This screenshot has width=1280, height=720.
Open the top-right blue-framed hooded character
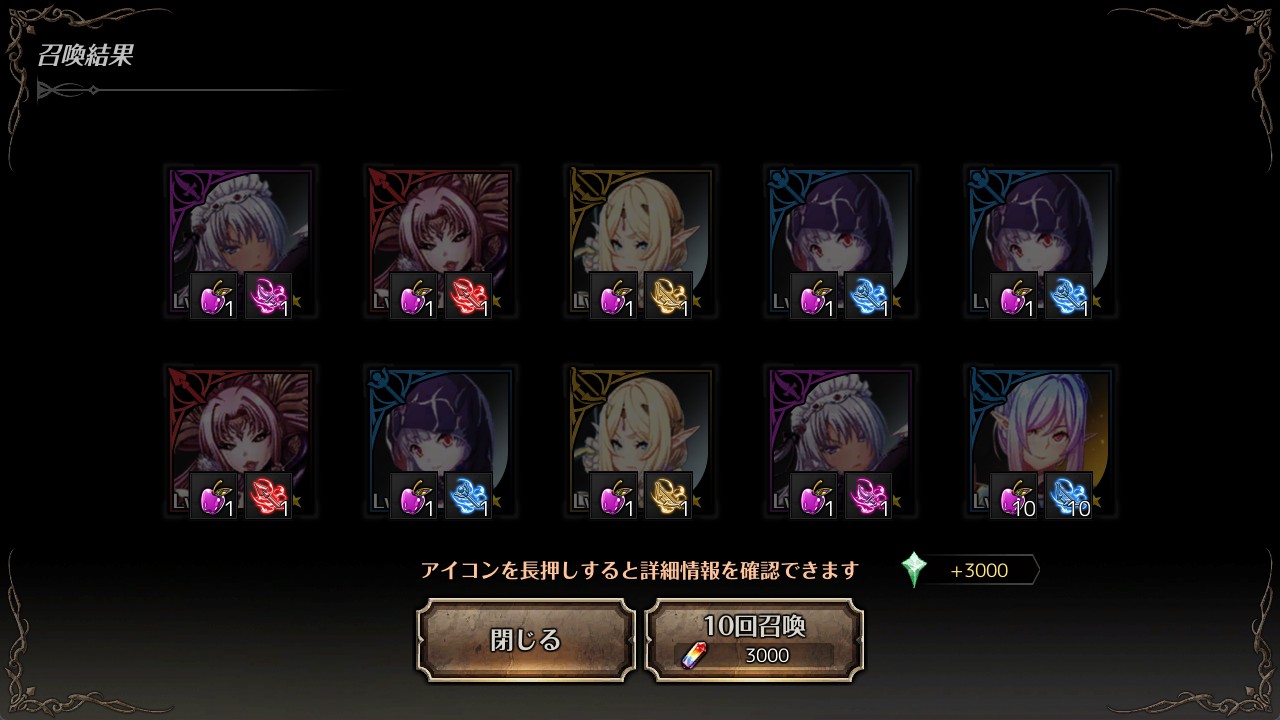[x=1040, y=241]
